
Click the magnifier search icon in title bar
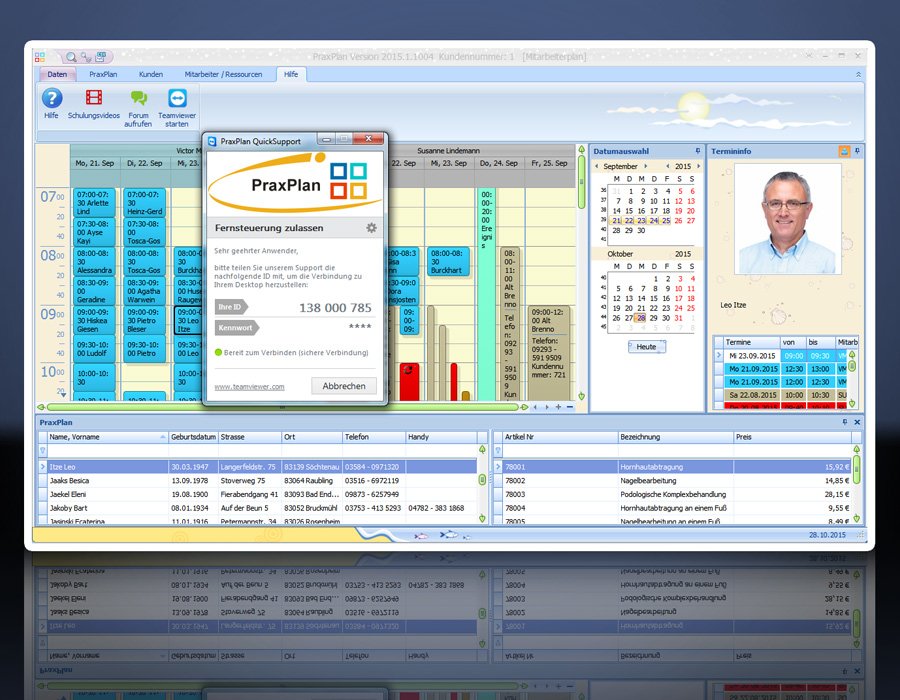(71, 57)
